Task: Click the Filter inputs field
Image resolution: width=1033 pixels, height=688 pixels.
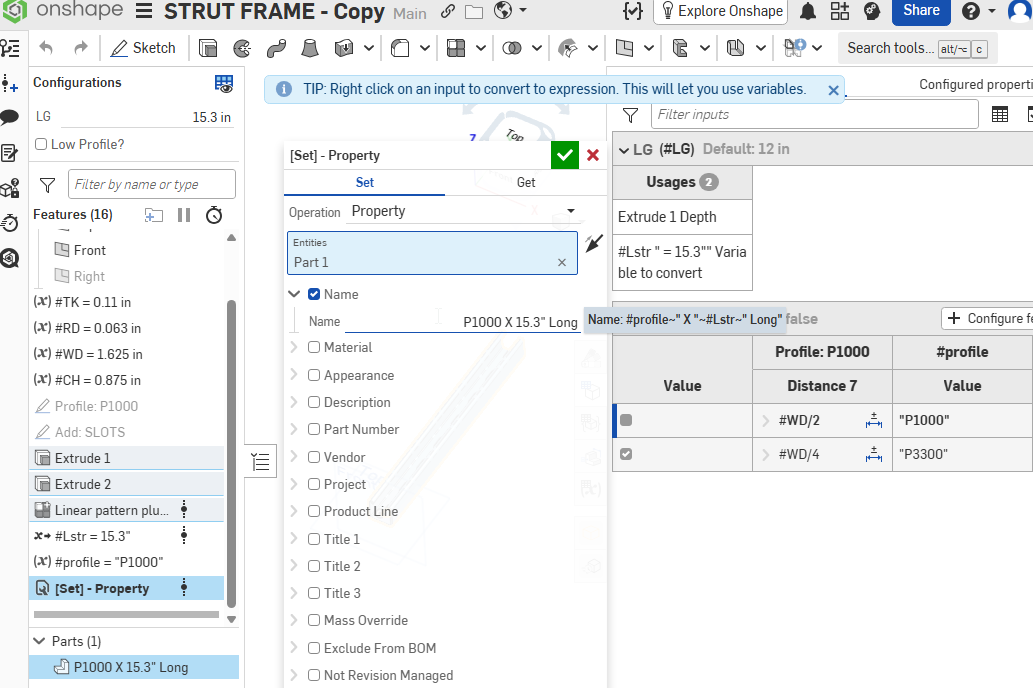Action: [814, 115]
